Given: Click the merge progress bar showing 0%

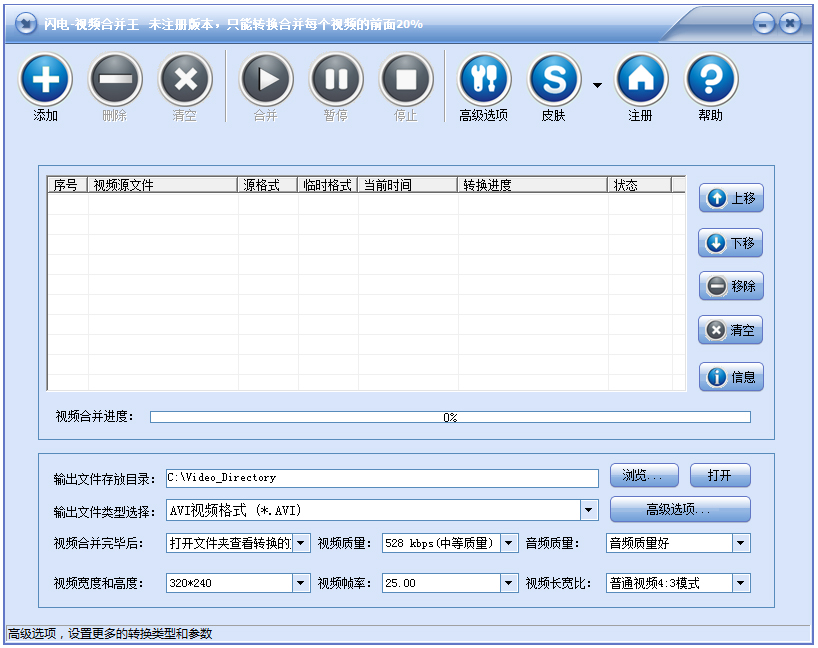Looking at the screenshot, I should 450,417.
